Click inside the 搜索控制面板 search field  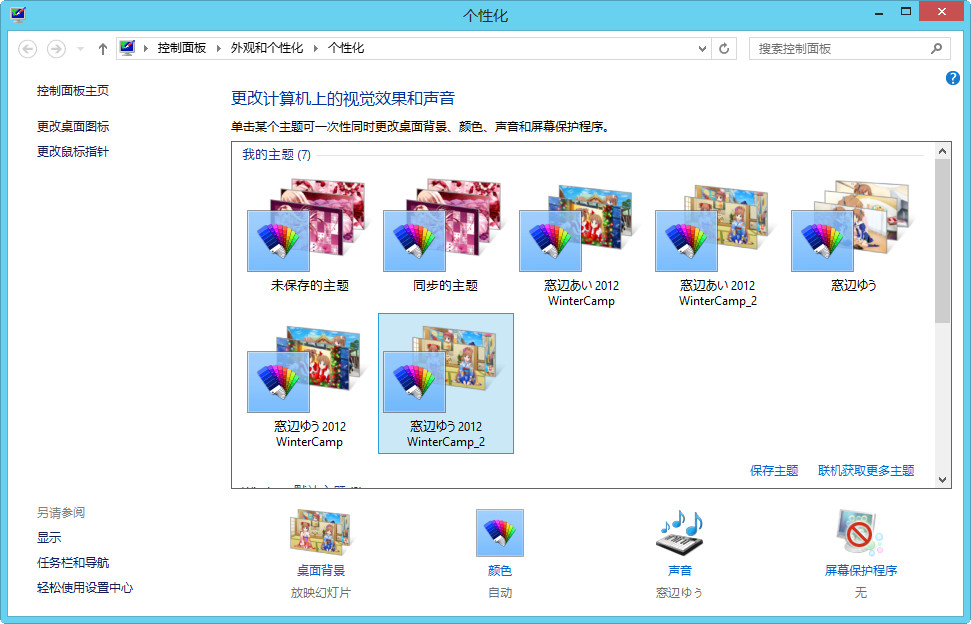838,48
